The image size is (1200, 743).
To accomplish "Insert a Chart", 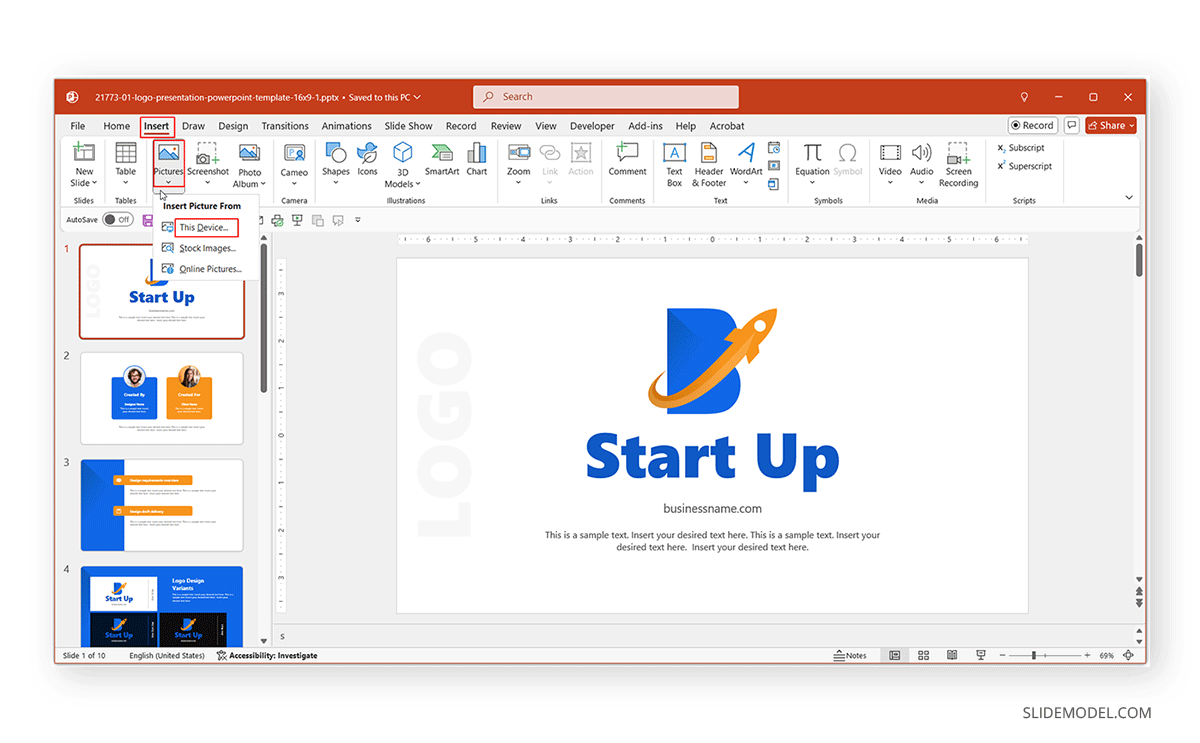I will (x=477, y=160).
